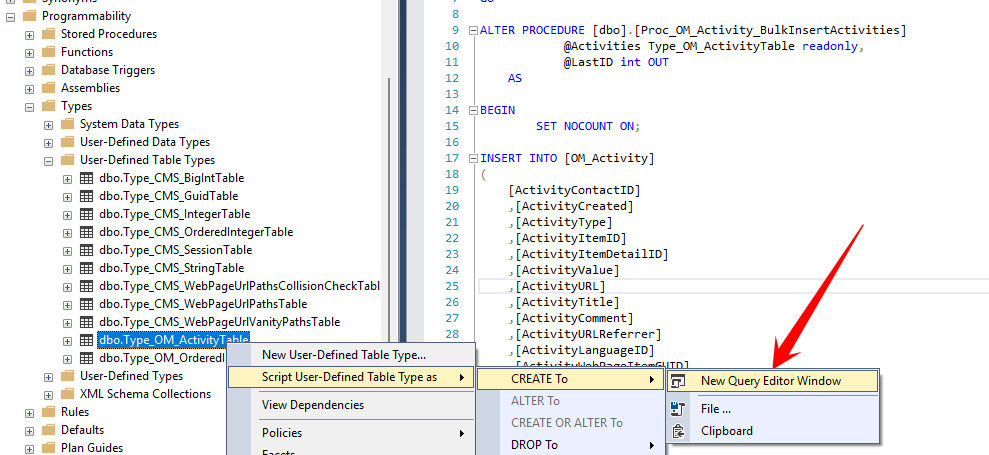Viewport: 989px width, 455px height.
Task: Select DROP To in the script submenu
Action: pyautogui.click(x=534, y=444)
